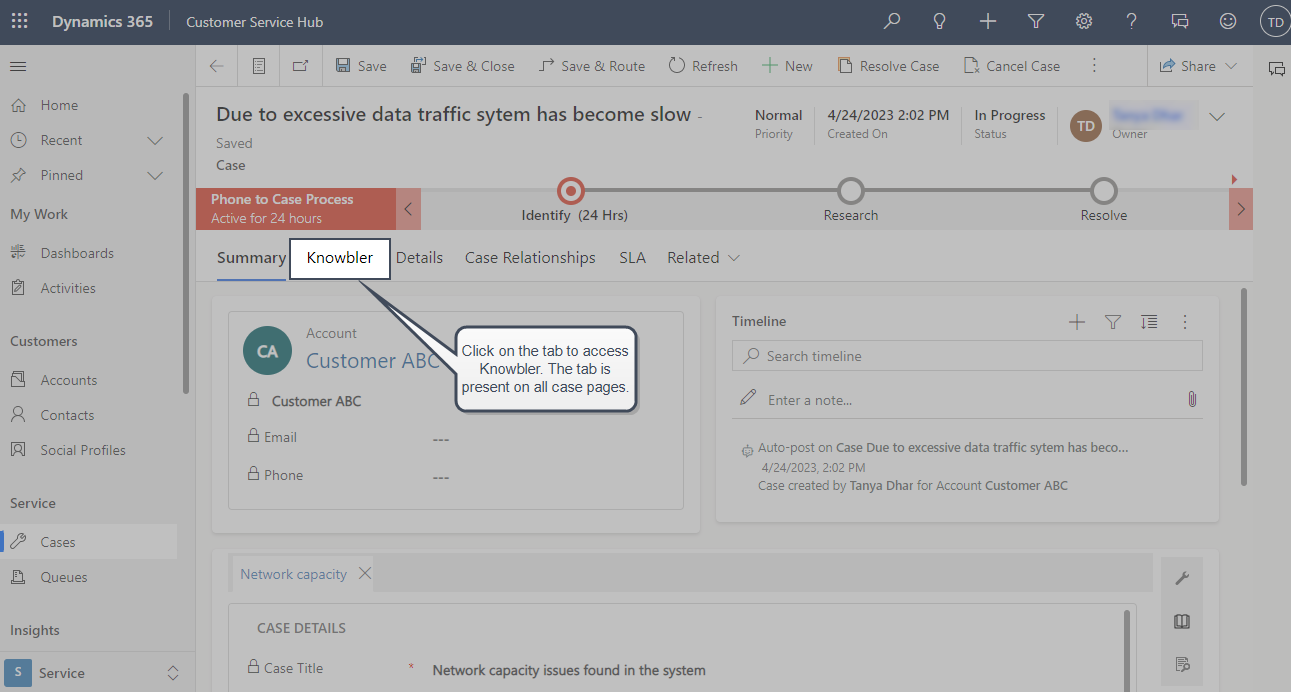1291x692 pixels.
Task: Go back using the back arrow
Action: click(x=216, y=66)
